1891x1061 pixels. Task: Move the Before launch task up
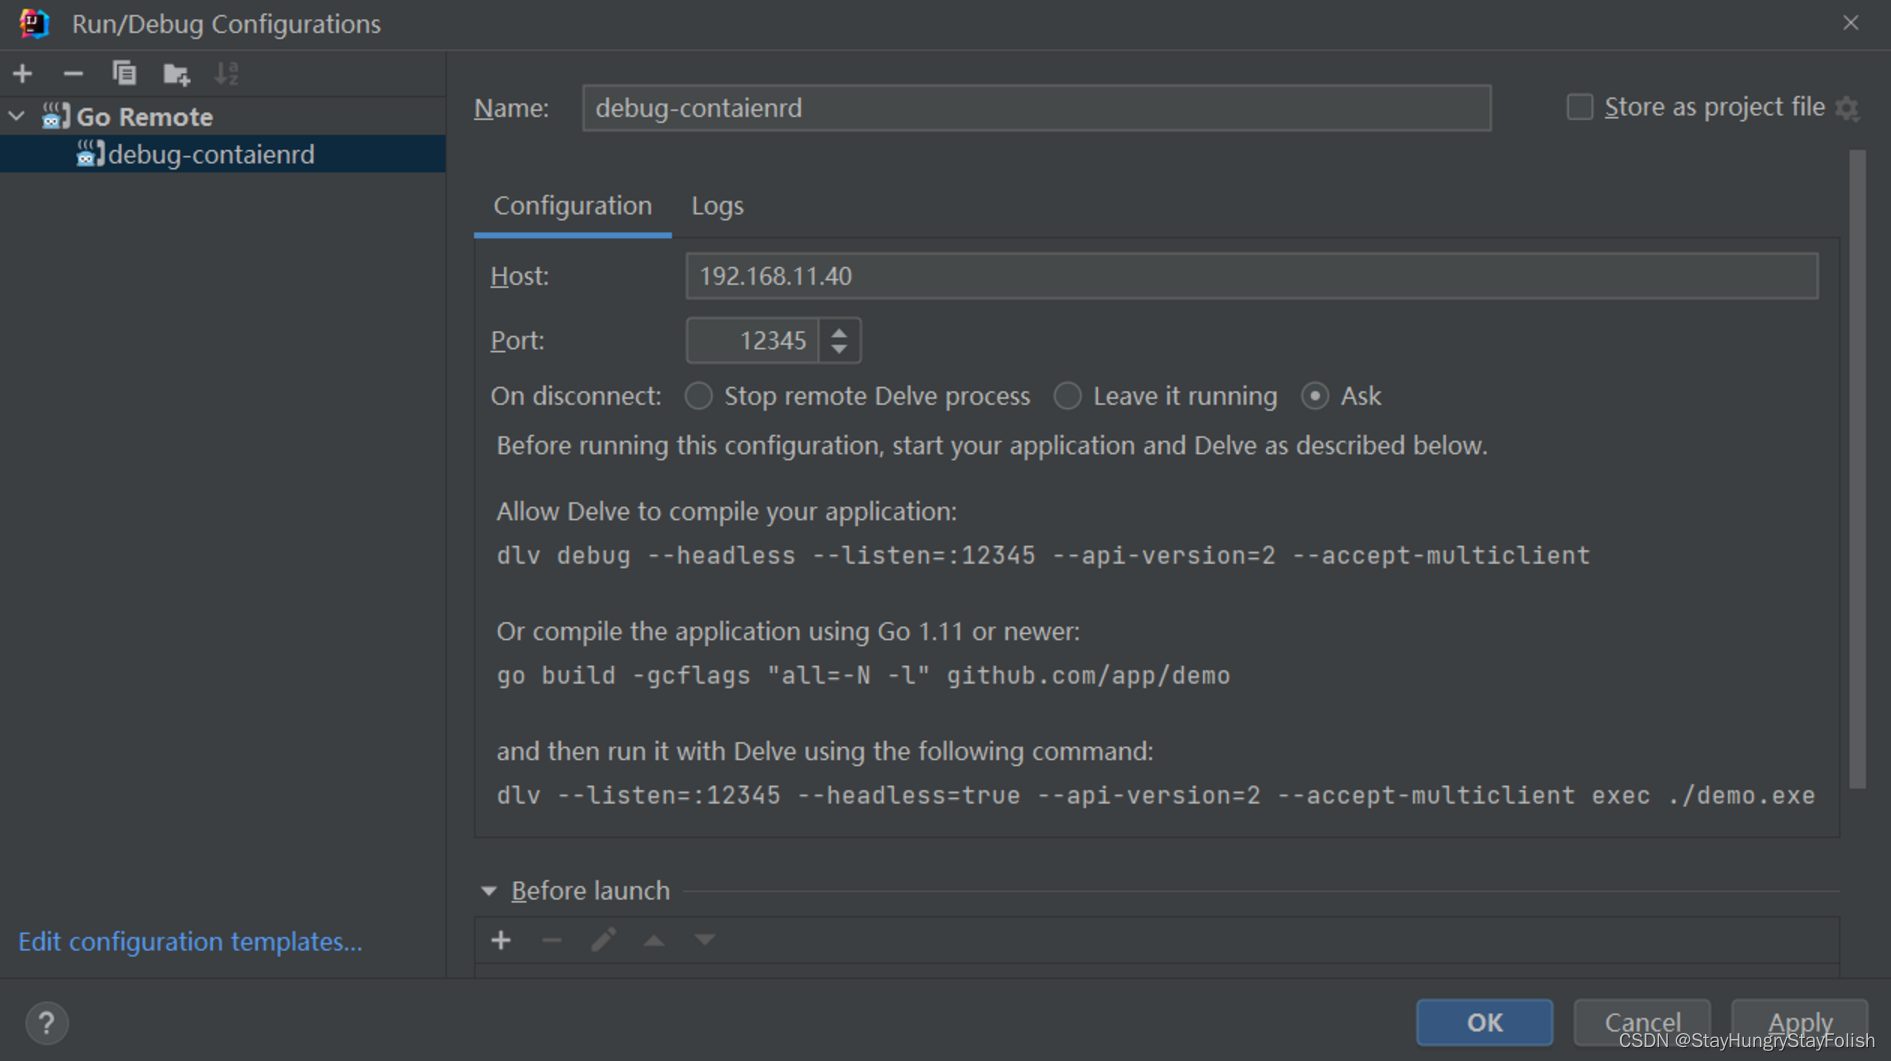654,940
